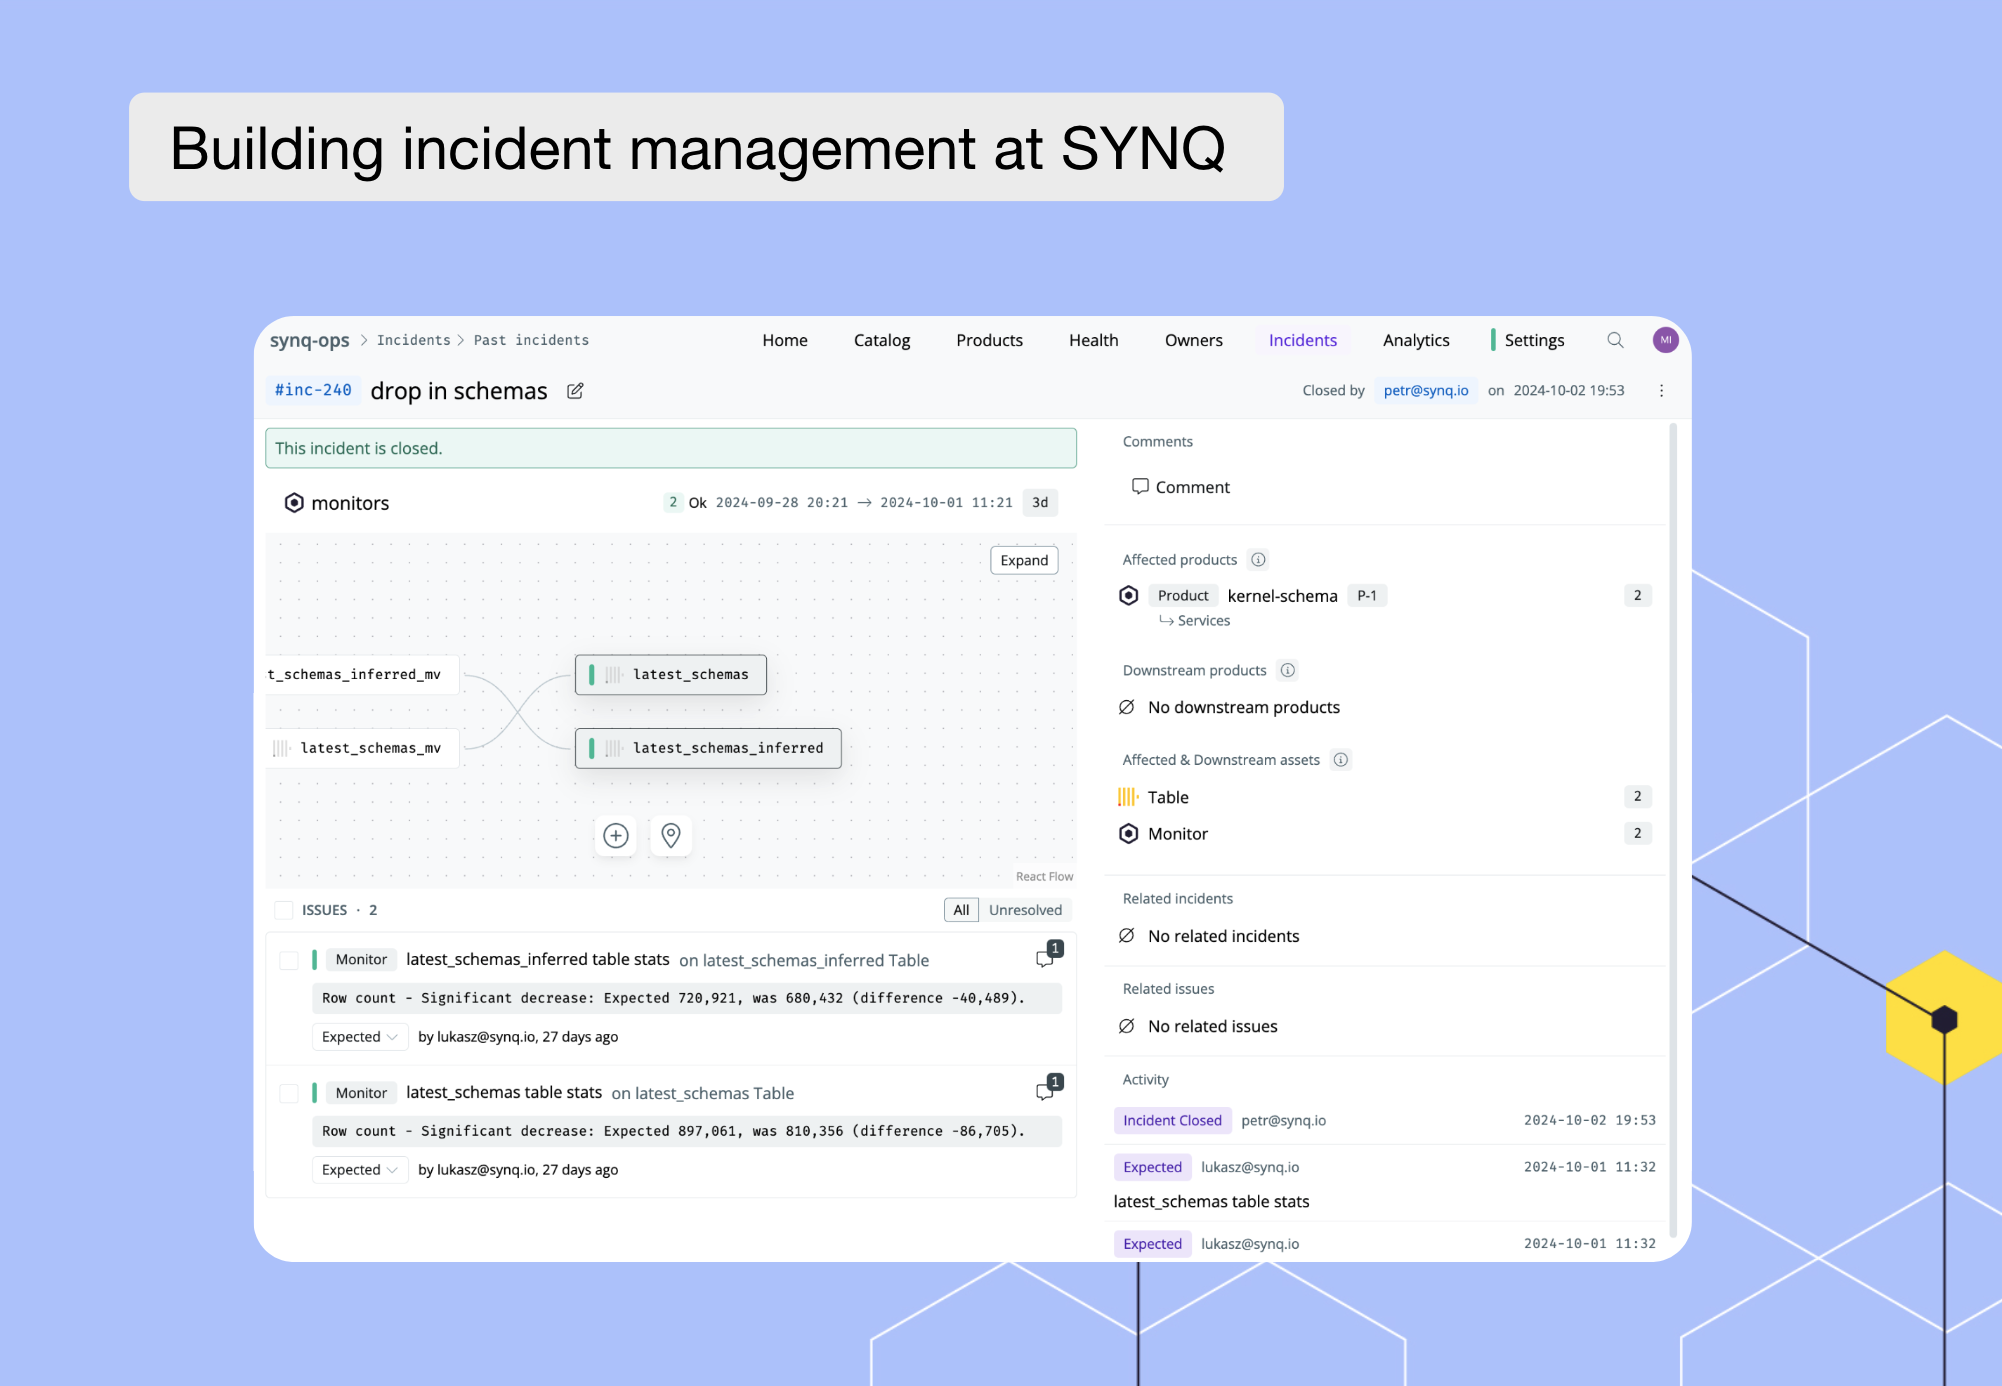Viewport: 2002px width, 1386px height.
Task: Open the comment bubble on latest_schemas_inferred issue
Action: 1045,957
